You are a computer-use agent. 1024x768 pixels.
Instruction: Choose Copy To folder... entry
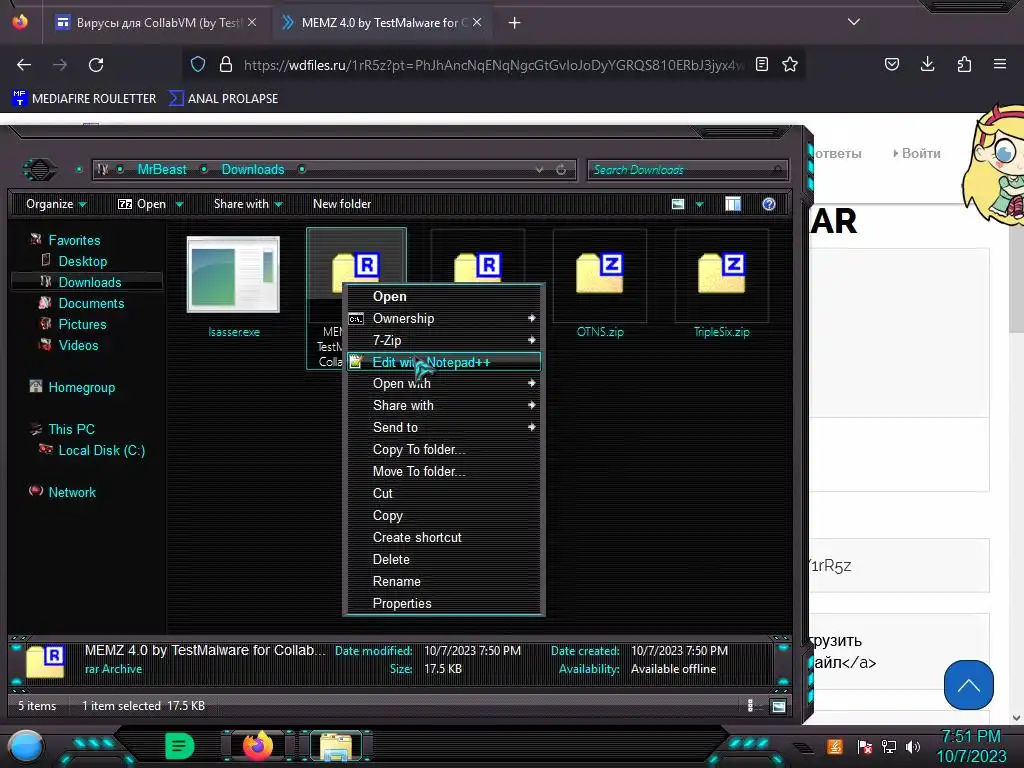[x=444, y=449]
